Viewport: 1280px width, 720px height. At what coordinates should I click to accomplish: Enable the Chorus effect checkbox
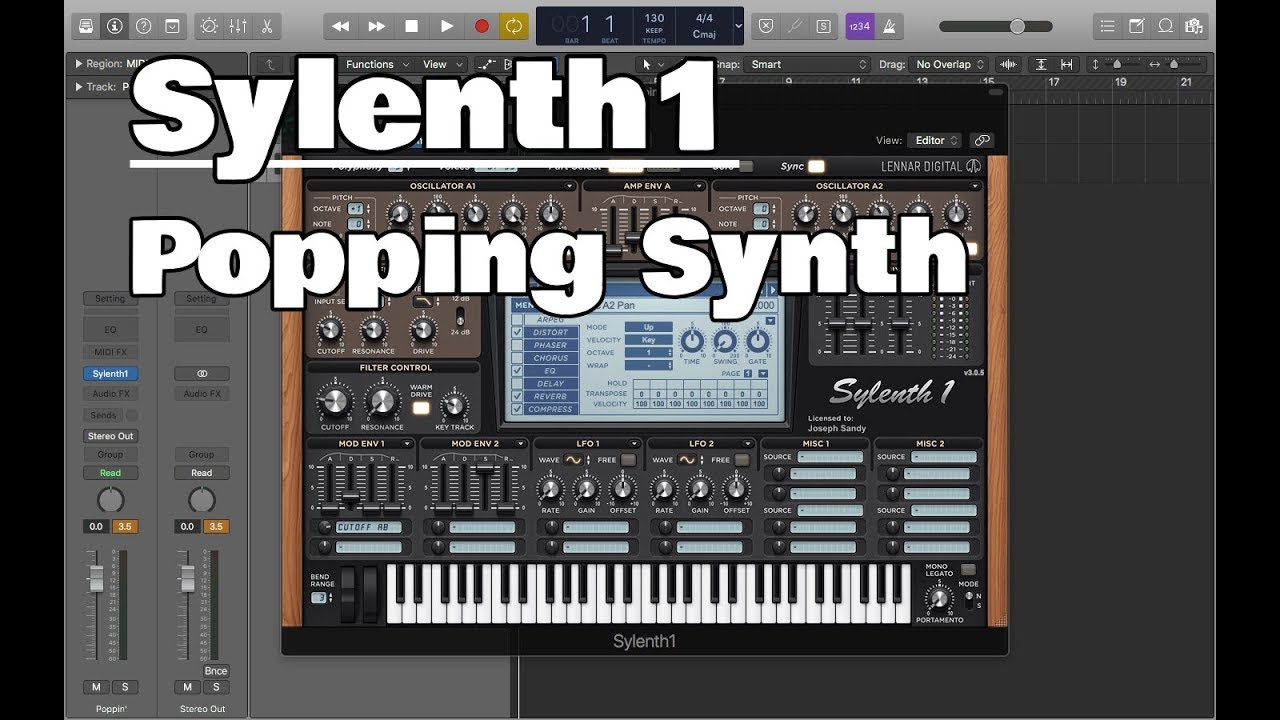tap(517, 358)
